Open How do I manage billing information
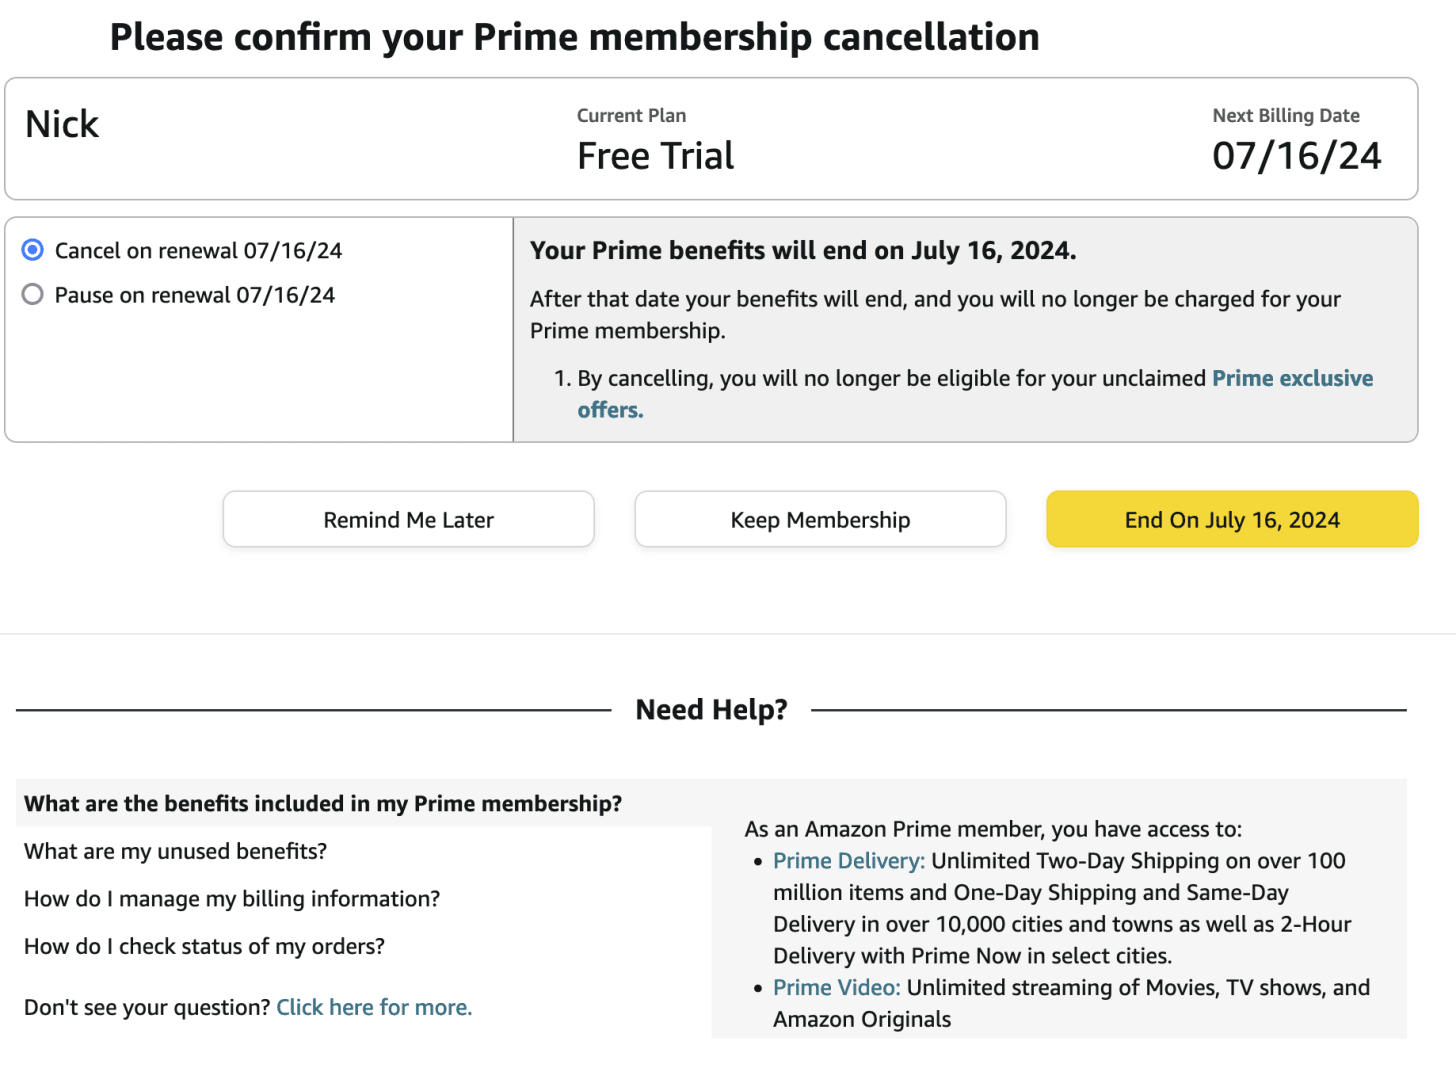This screenshot has width=1456, height=1087. [x=232, y=899]
